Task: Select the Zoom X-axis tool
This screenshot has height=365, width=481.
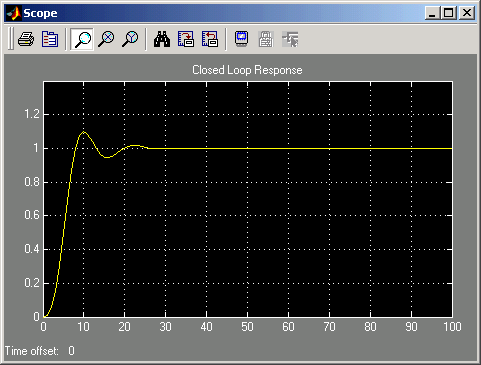Action: pyautogui.click(x=106, y=39)
